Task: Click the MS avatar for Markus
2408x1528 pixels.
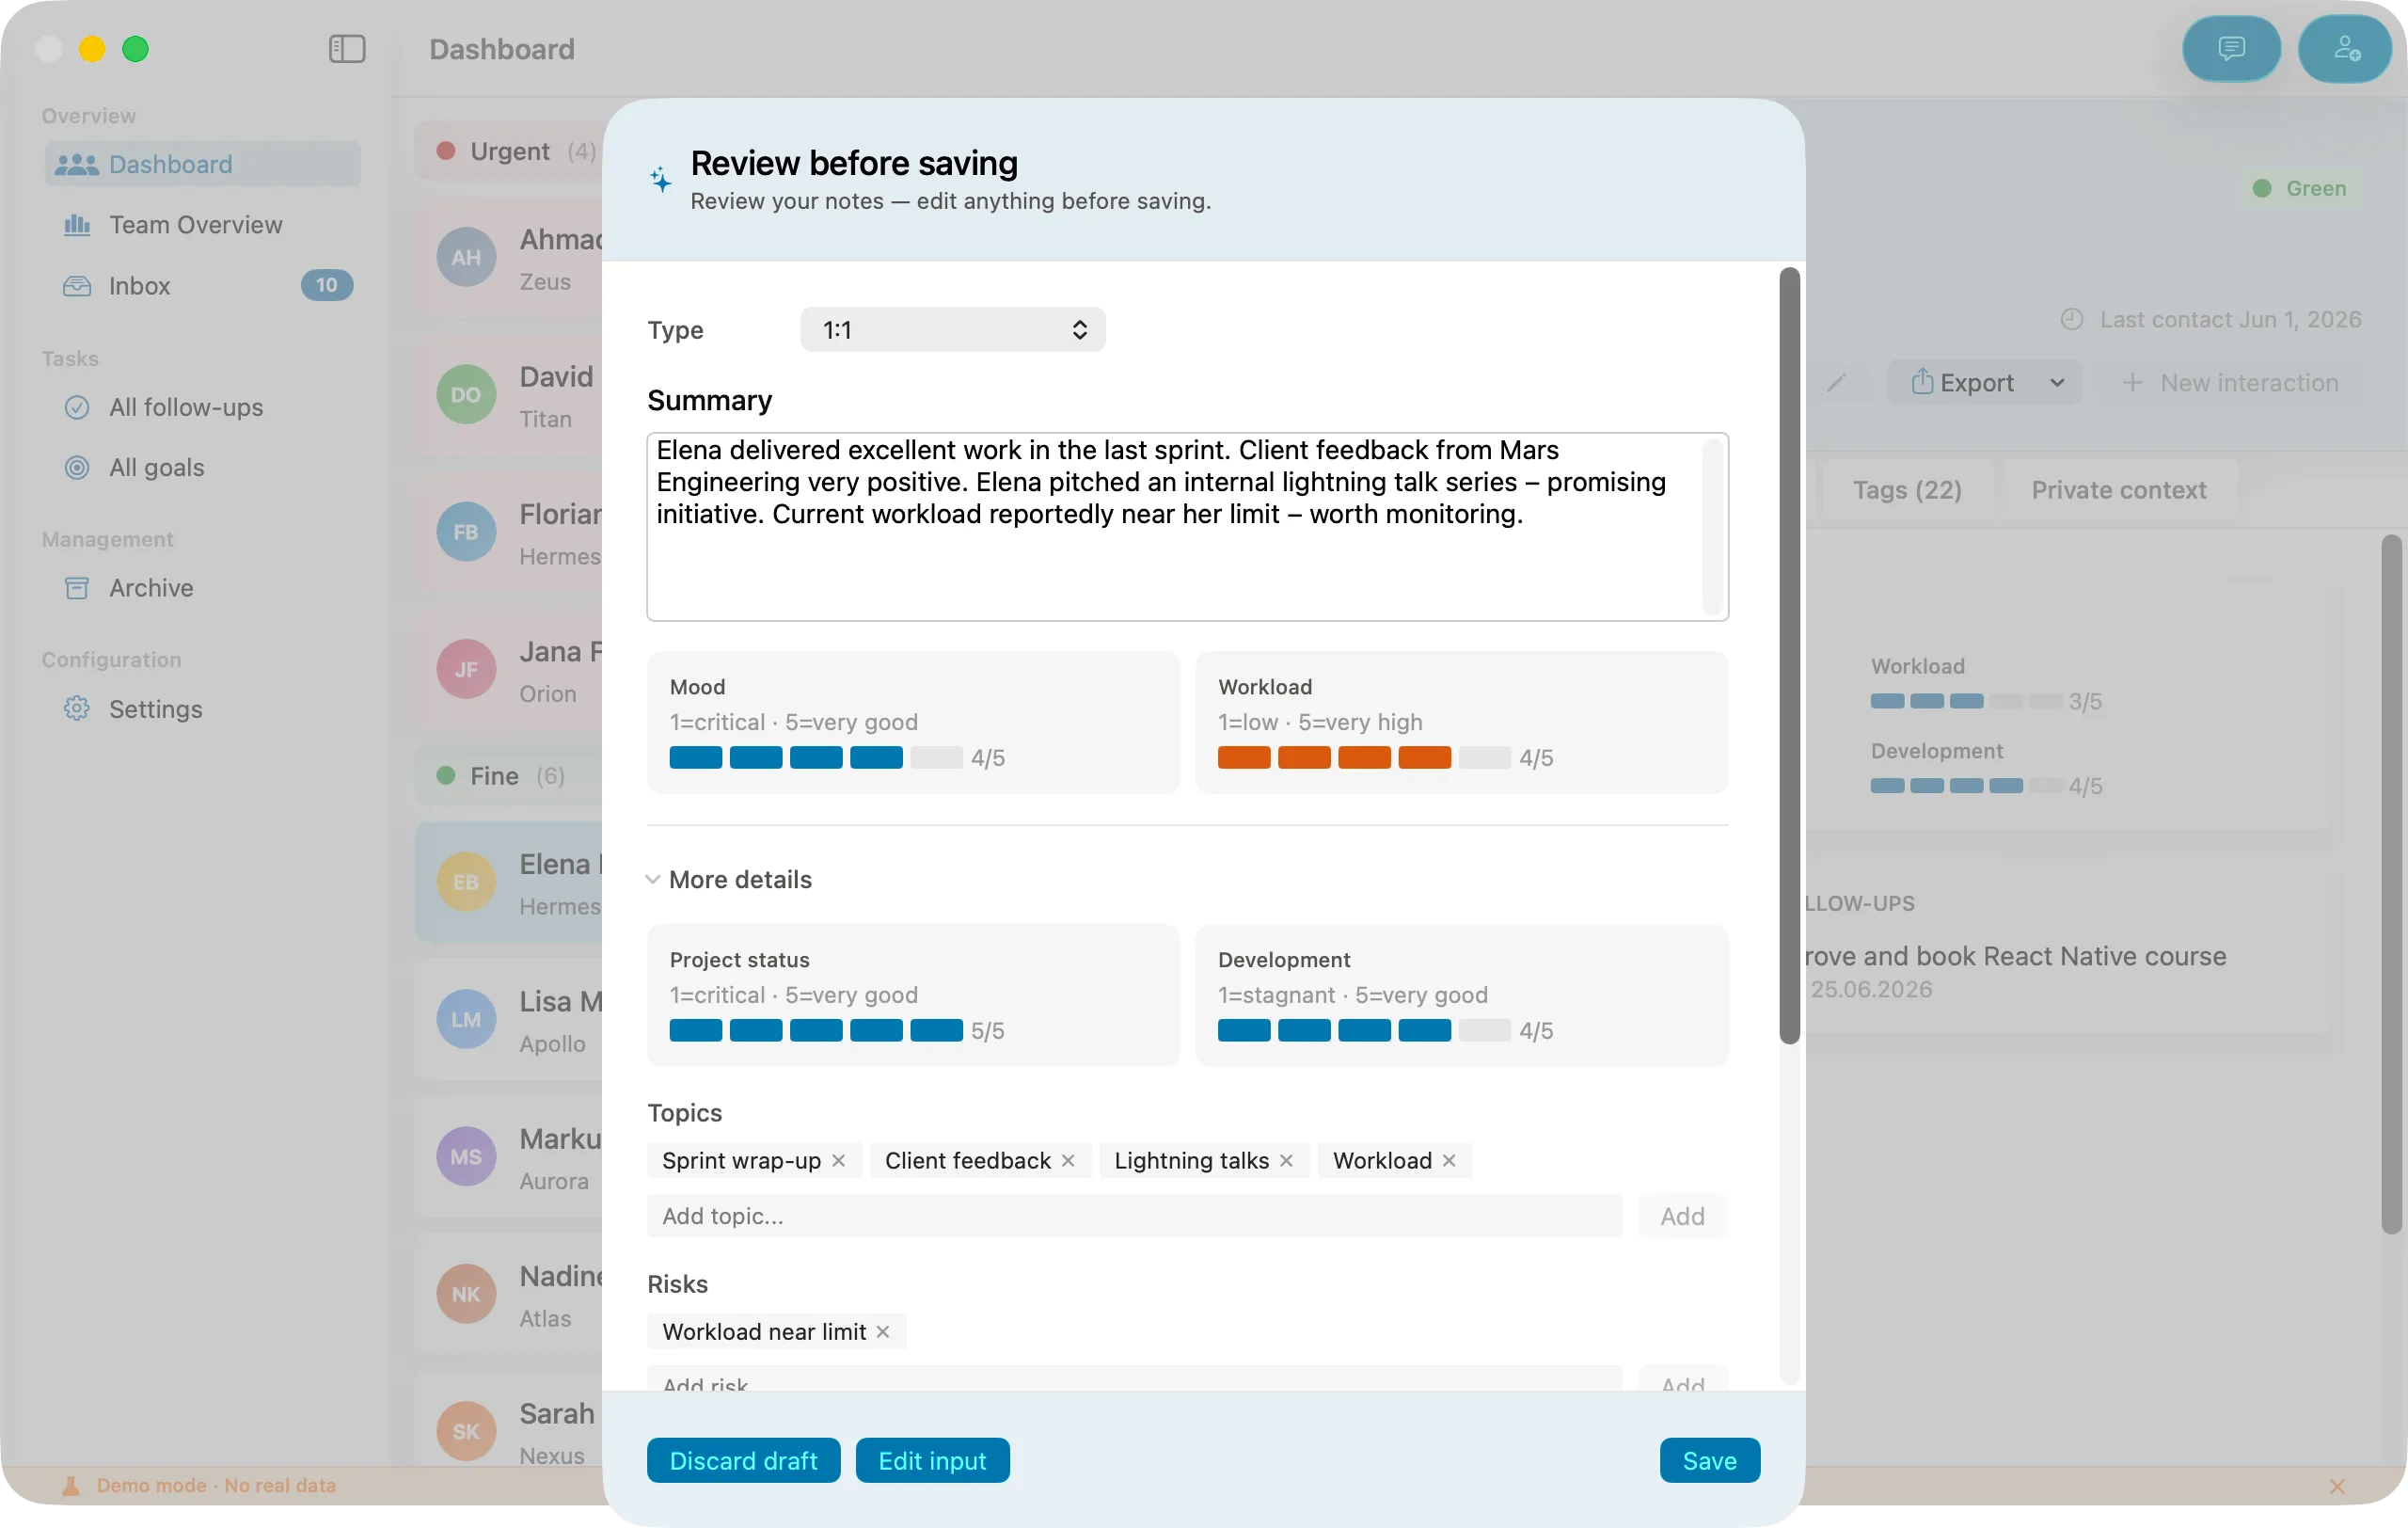Action: pos(466,1157)
